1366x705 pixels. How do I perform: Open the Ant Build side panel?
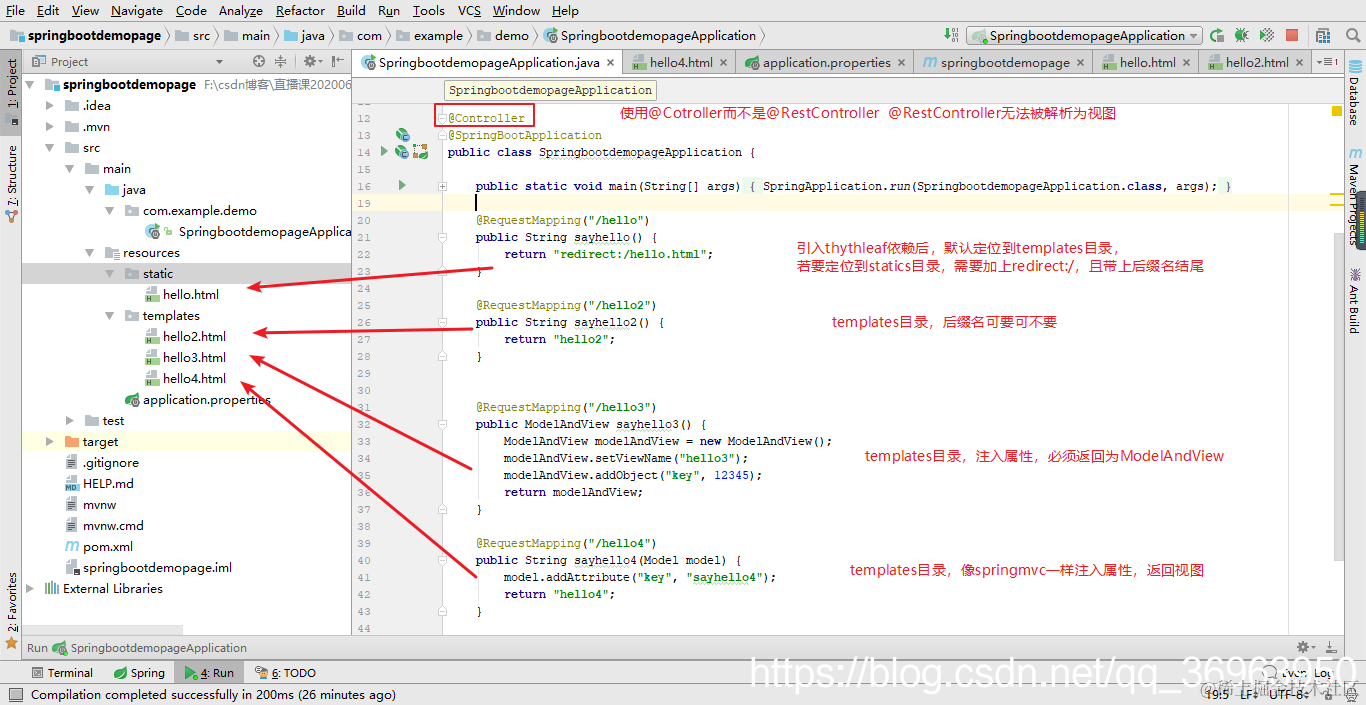point(1355,300)
